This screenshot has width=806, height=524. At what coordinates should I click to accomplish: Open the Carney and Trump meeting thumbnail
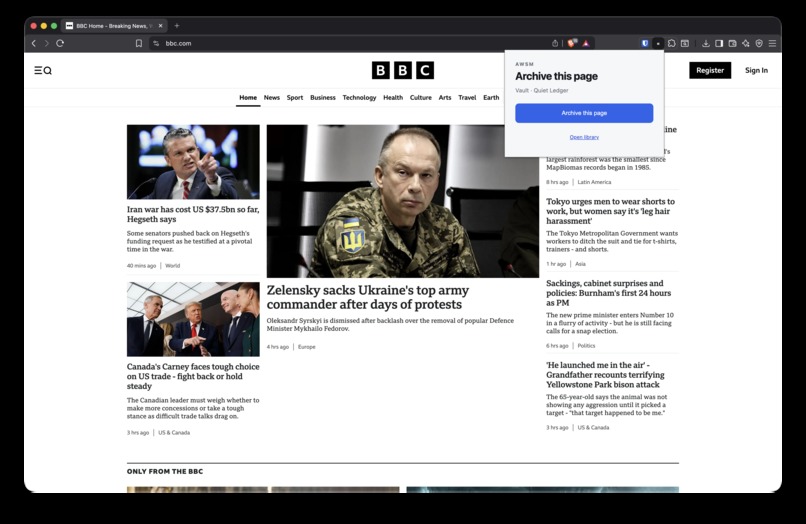pyautogui.click(x=193, y=319)
